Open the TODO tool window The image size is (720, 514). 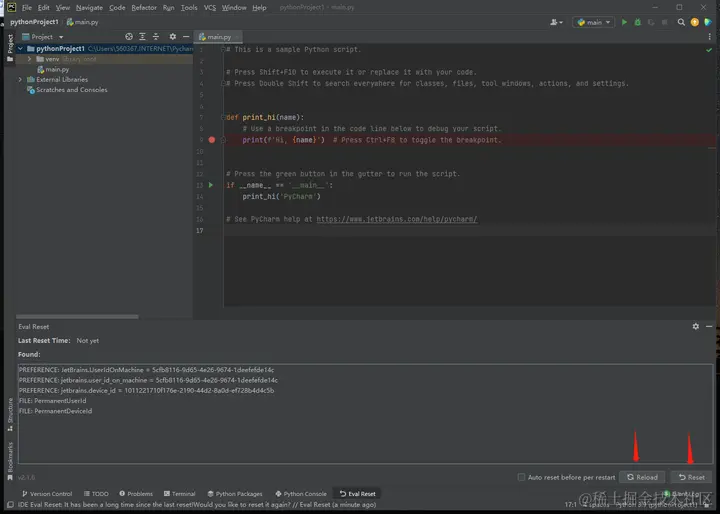pyautogui.click(x=96, y=494)
